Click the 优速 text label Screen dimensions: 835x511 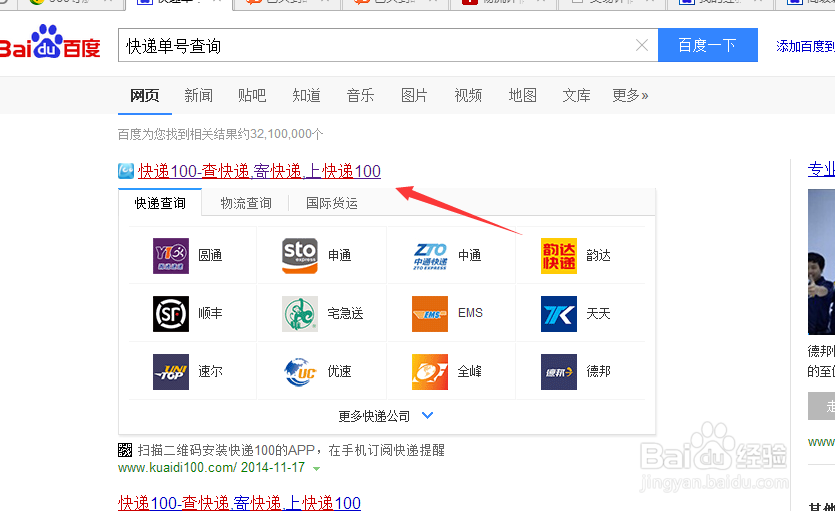[x=339, y=372]
